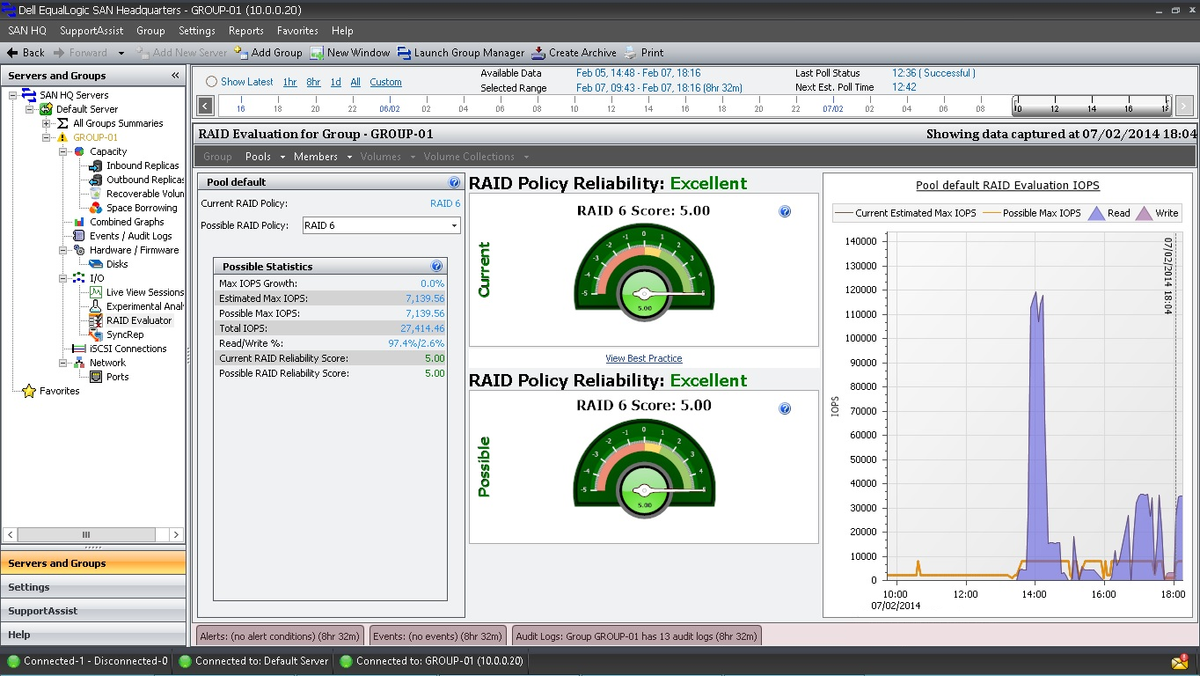
Task: Click the Print toolbar icon
Action: (631, 53)
